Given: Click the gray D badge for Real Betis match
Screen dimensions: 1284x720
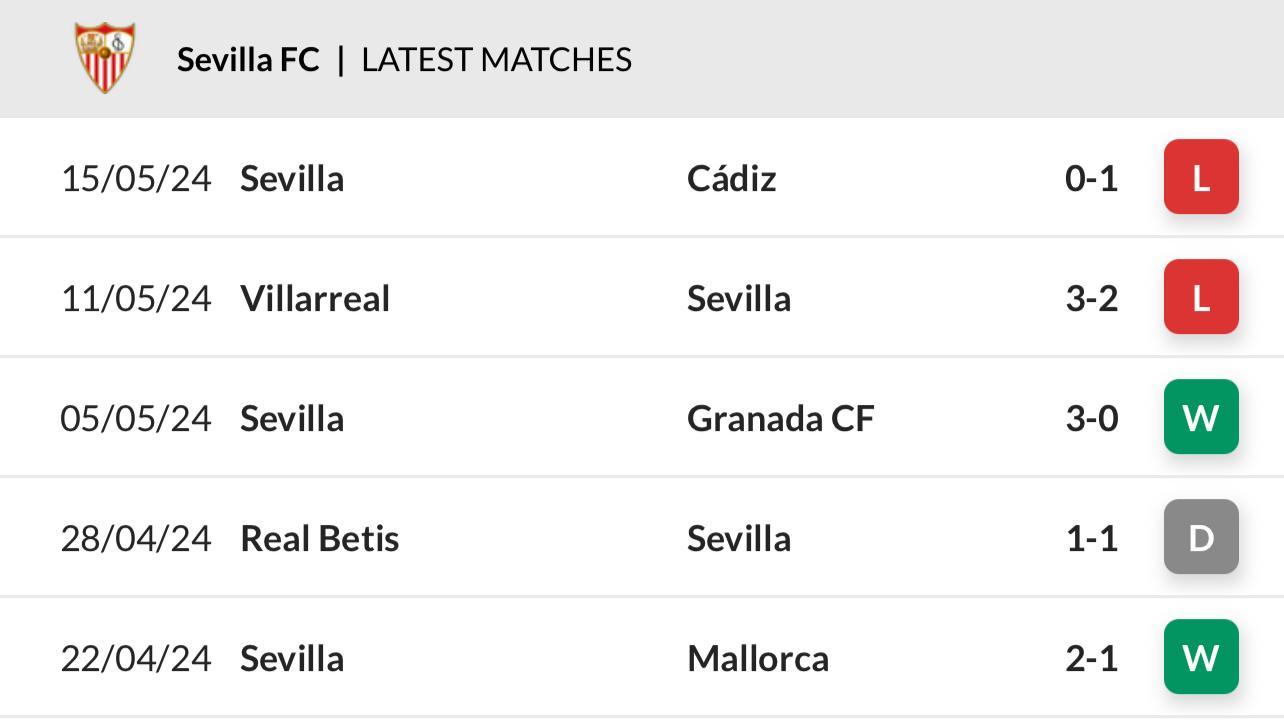Looking at the screenshot, I should tap(1201, 537).
